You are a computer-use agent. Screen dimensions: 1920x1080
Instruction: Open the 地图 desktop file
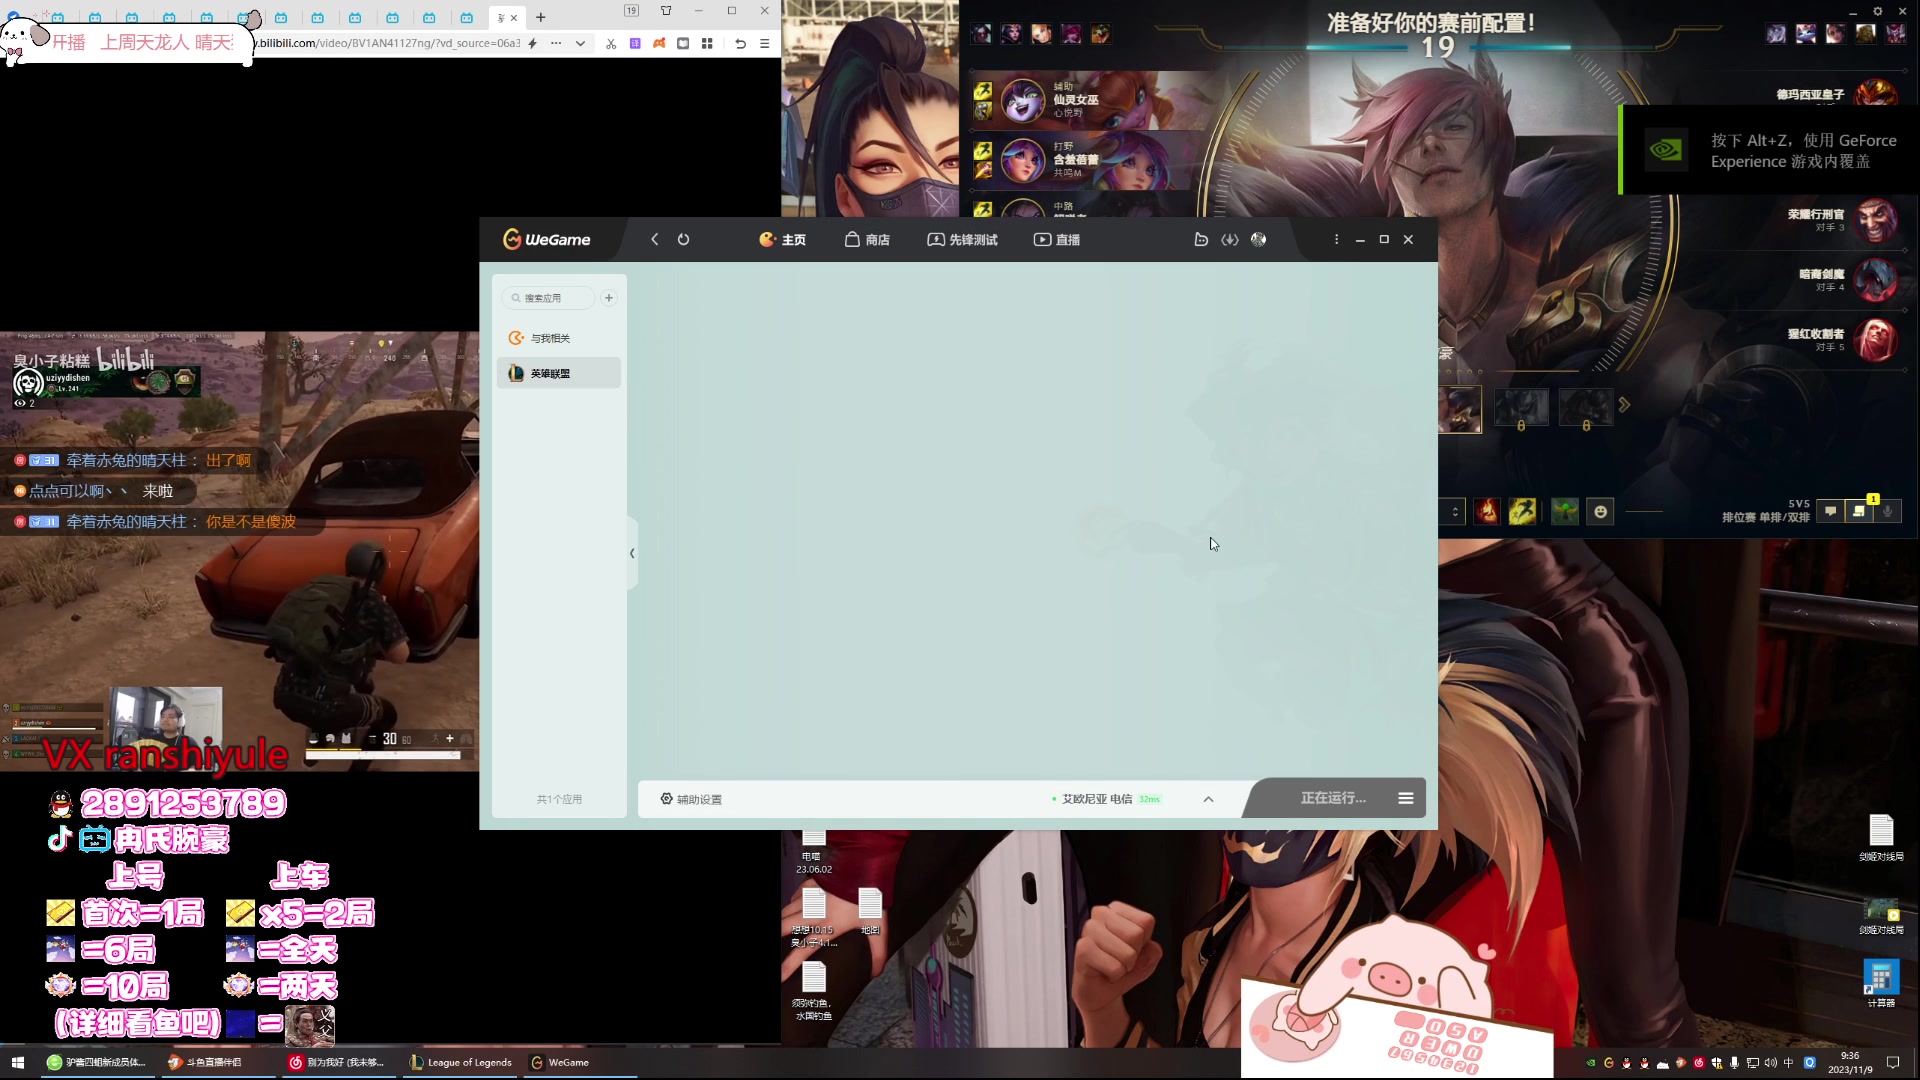point(870,910)
